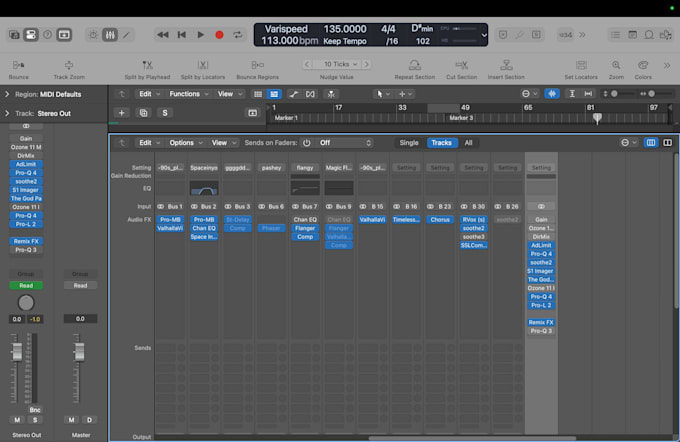This screenshot has height=442, width=680.
Task: Solo the Stereo Out channel strip
Action: click(x=35, y=420)
